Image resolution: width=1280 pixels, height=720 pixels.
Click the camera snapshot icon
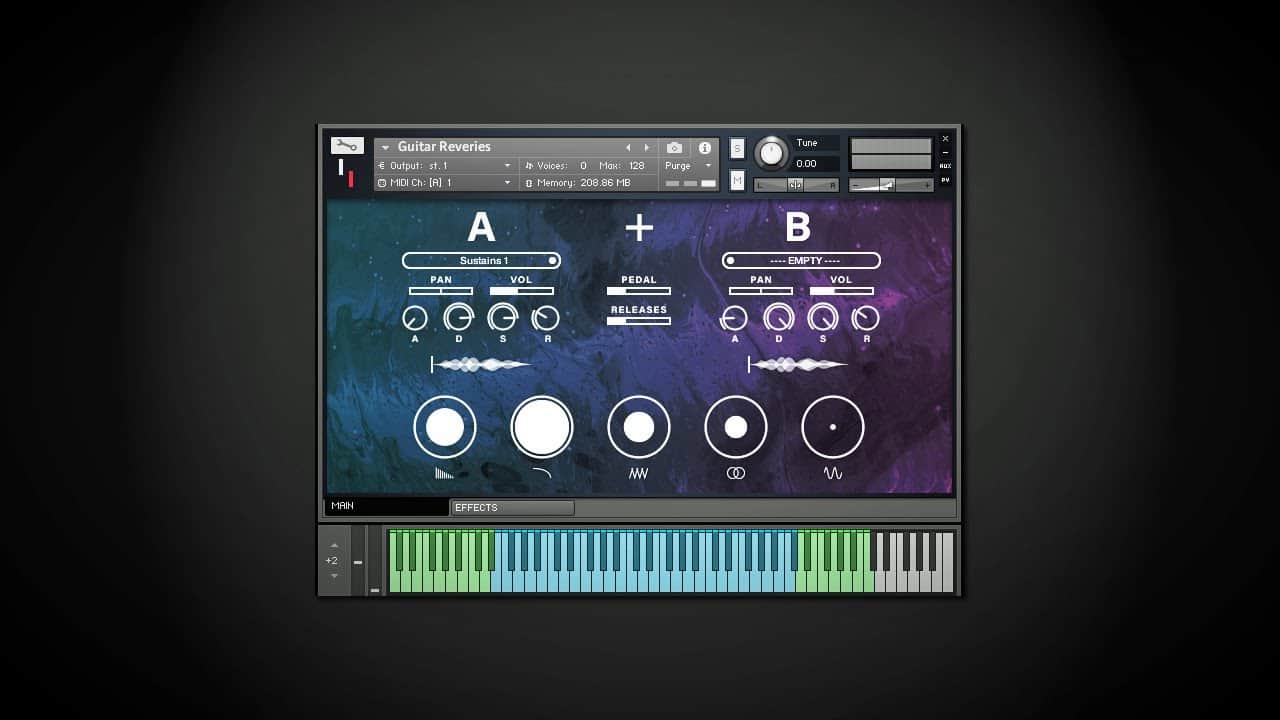674,148
